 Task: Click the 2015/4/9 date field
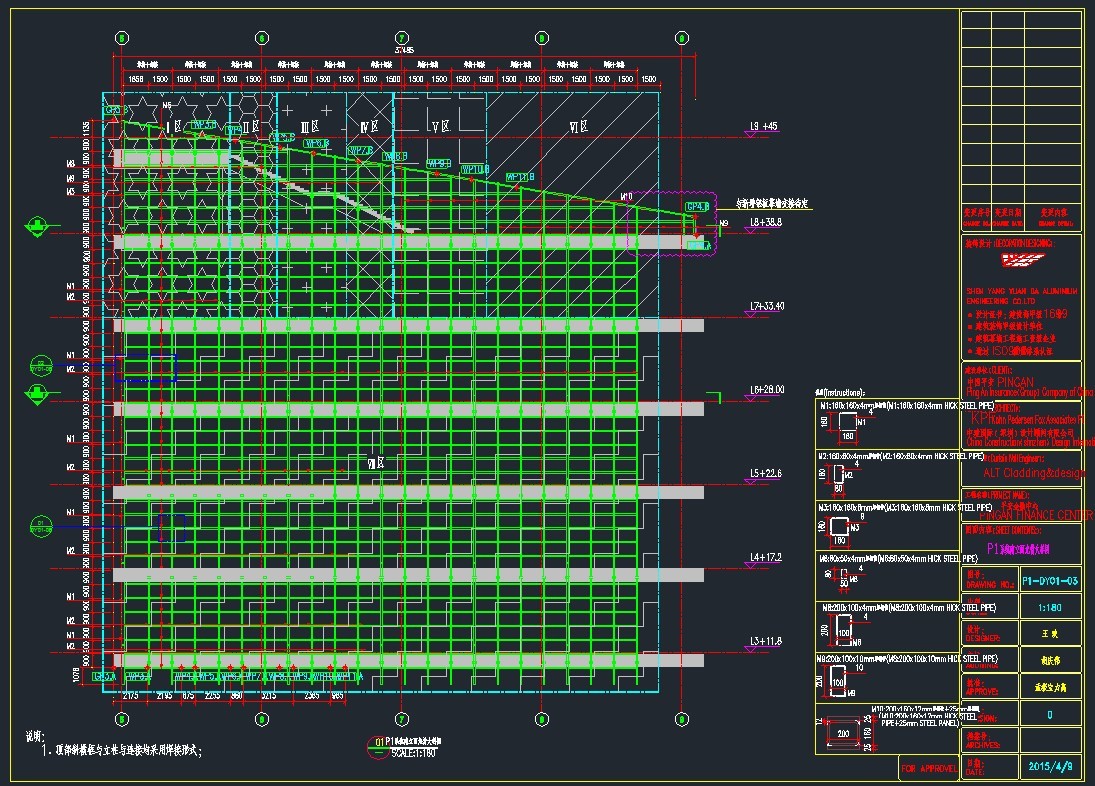(x=1050, y=767)
